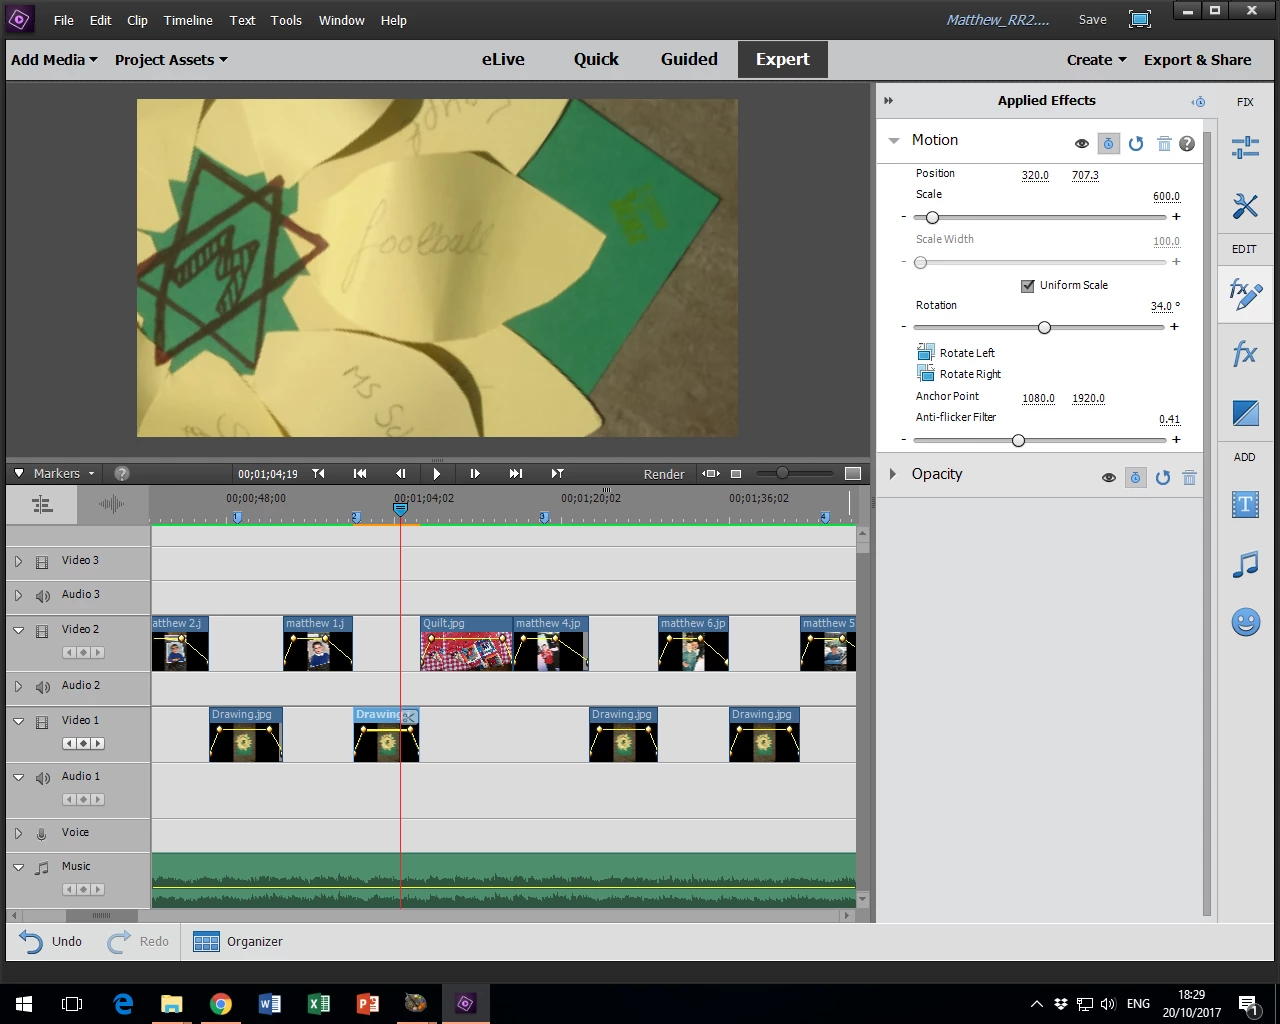Uncheck the Uniform Scale checkbox
The image size is (1280, 1024).
point(1027,285)
